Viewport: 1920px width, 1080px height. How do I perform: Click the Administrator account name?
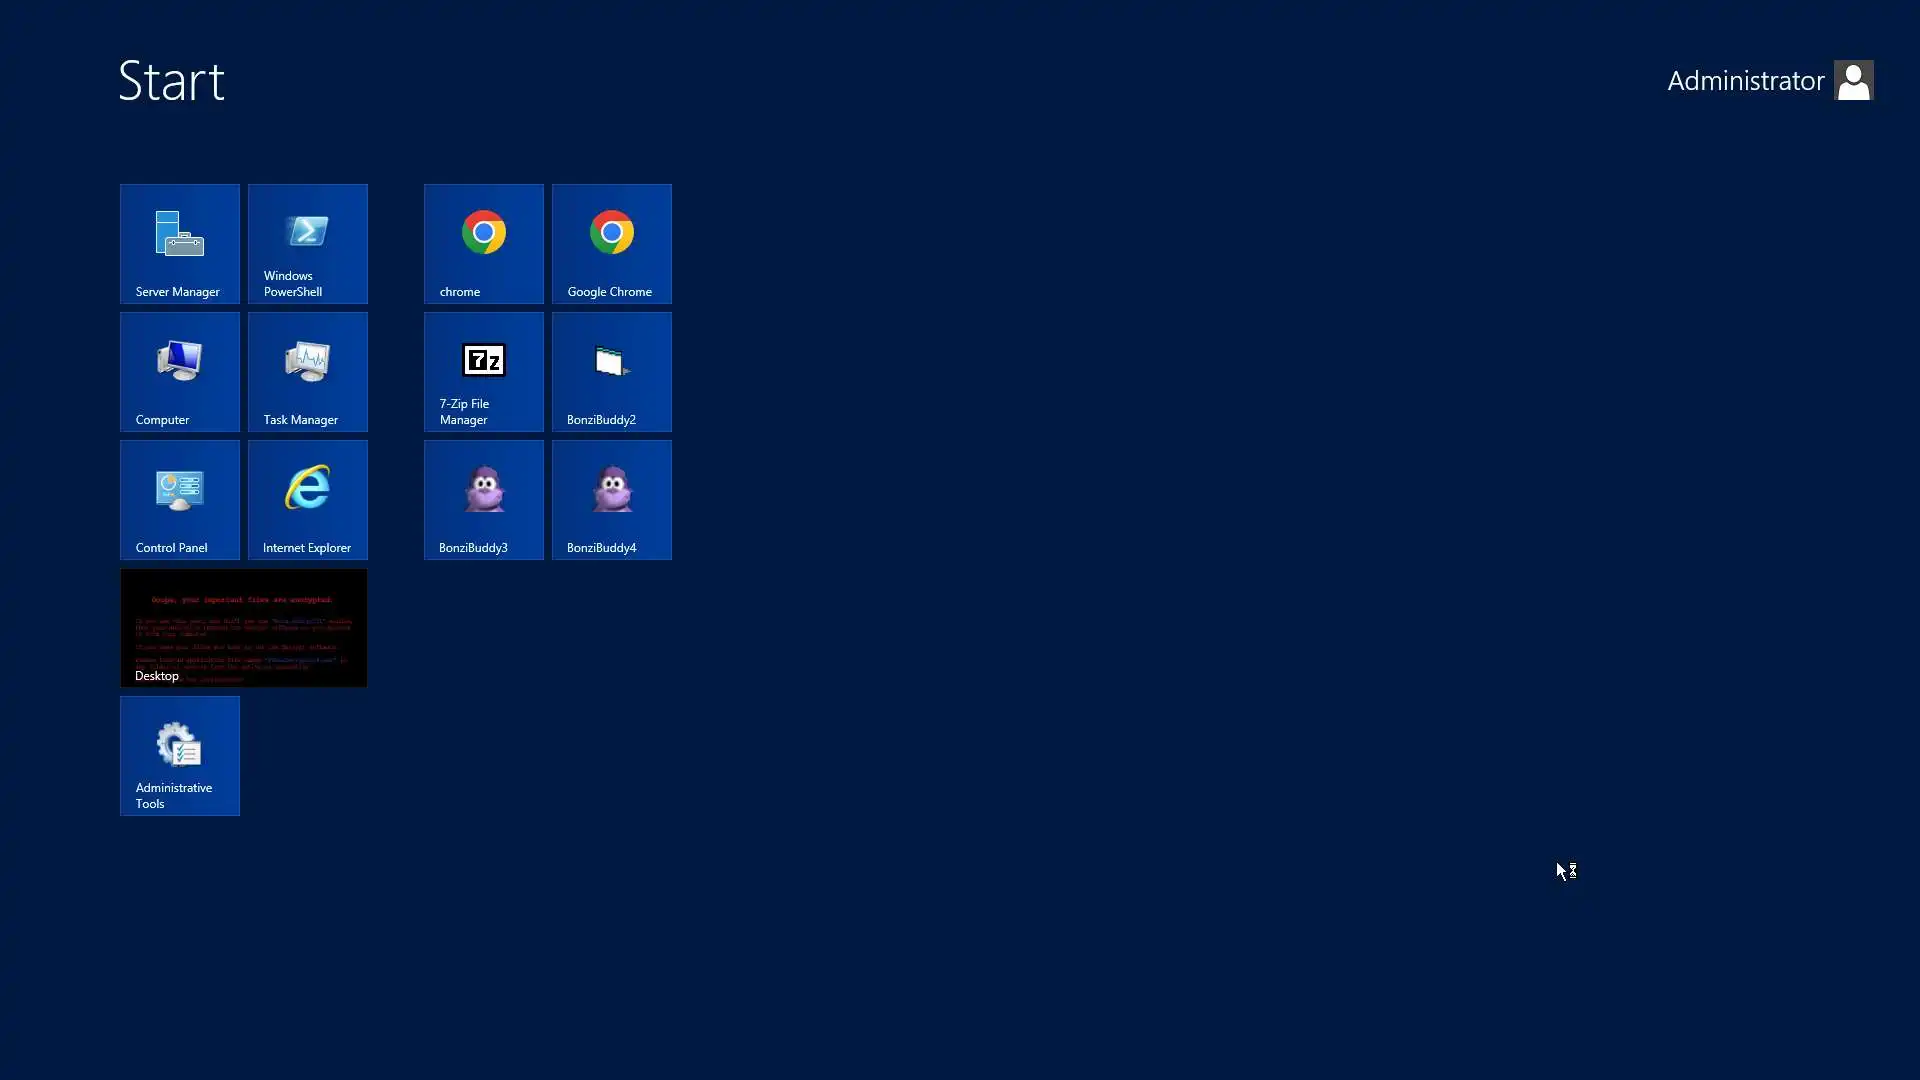[1745, 81]
